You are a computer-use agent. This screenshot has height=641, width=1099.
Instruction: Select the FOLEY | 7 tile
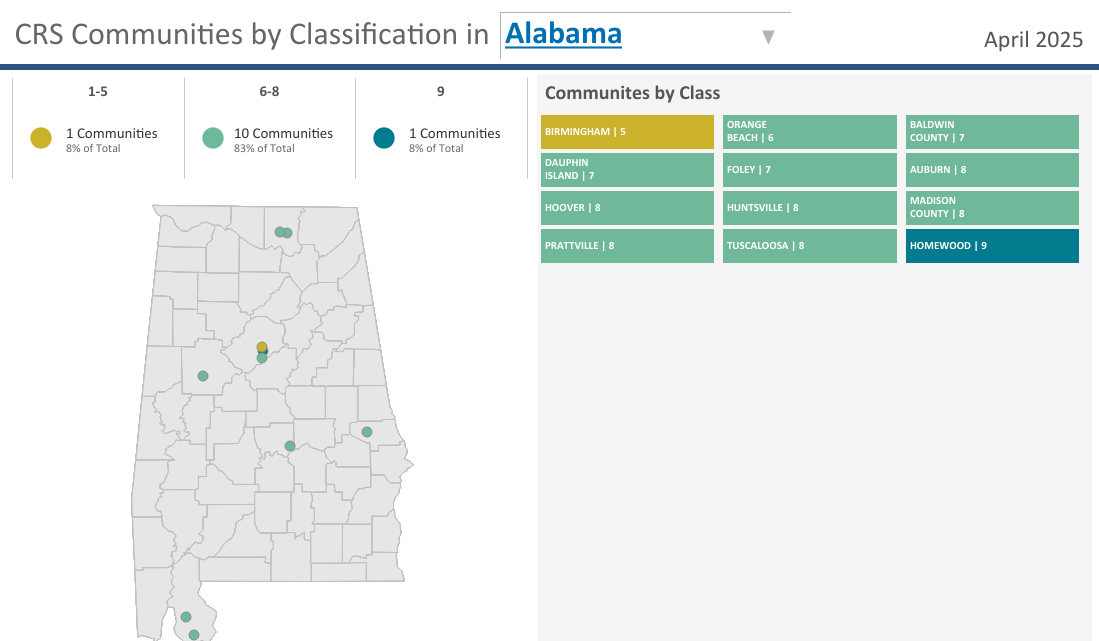tap(810, 170)
